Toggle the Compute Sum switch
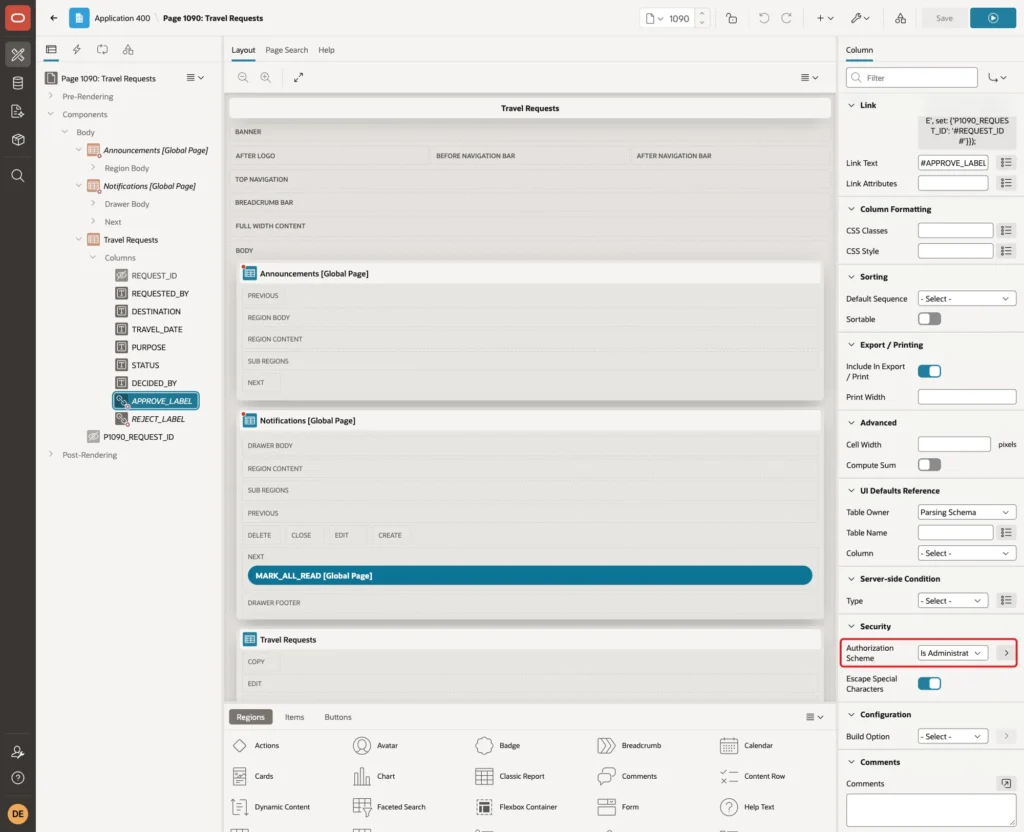The width and height of the screenshot is (1024, 832). [x=929, y=465]
